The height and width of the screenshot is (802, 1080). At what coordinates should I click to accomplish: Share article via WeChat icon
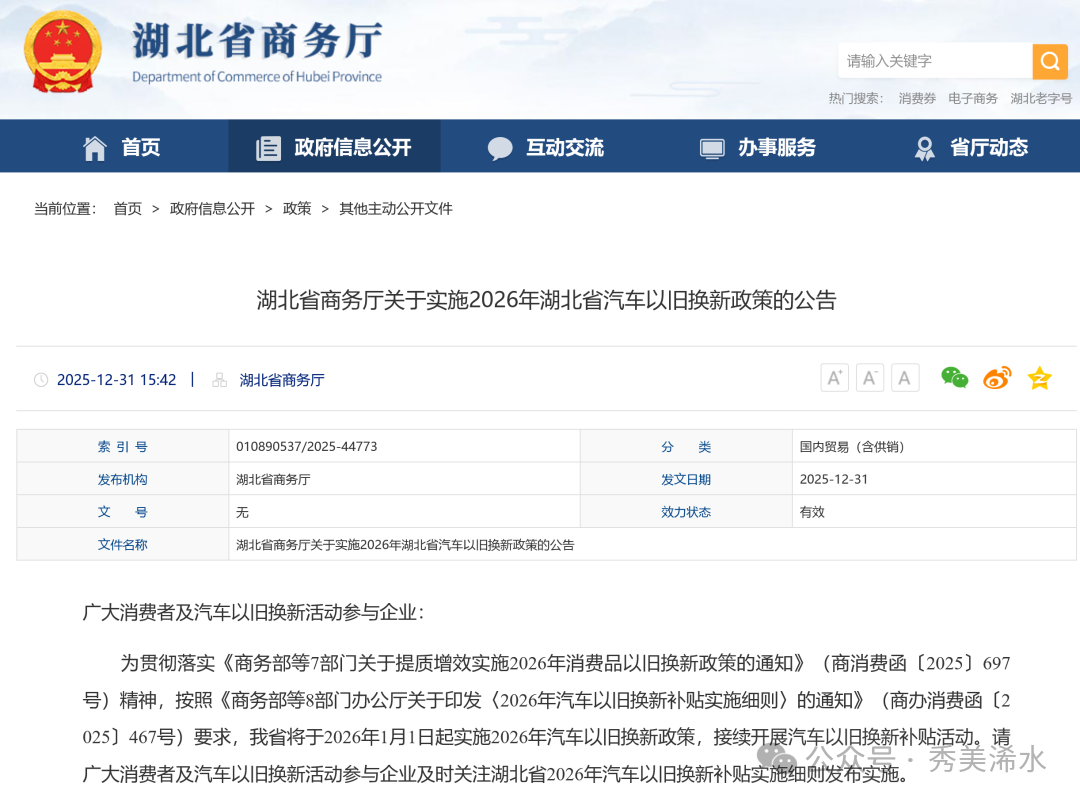(954, 378)
